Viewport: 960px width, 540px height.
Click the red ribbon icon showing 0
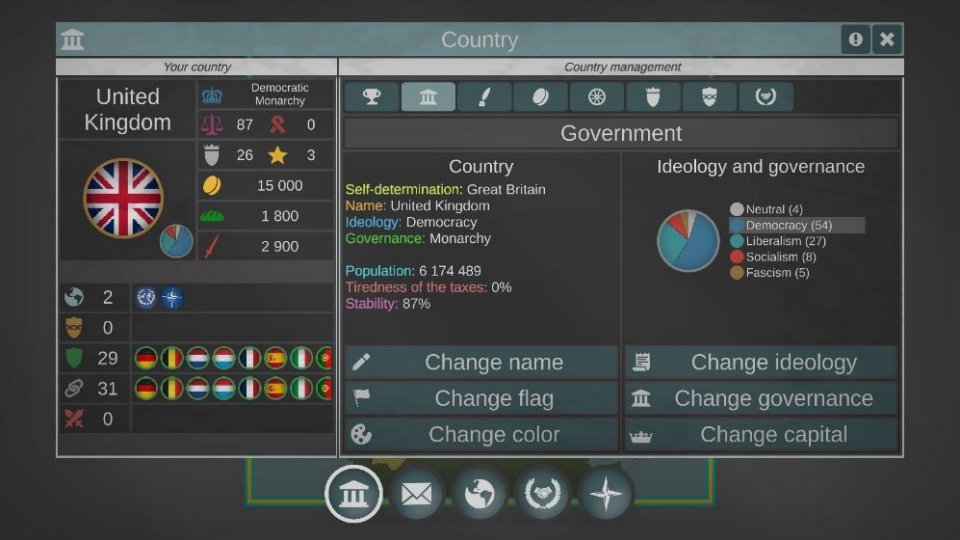pos(277,125)
